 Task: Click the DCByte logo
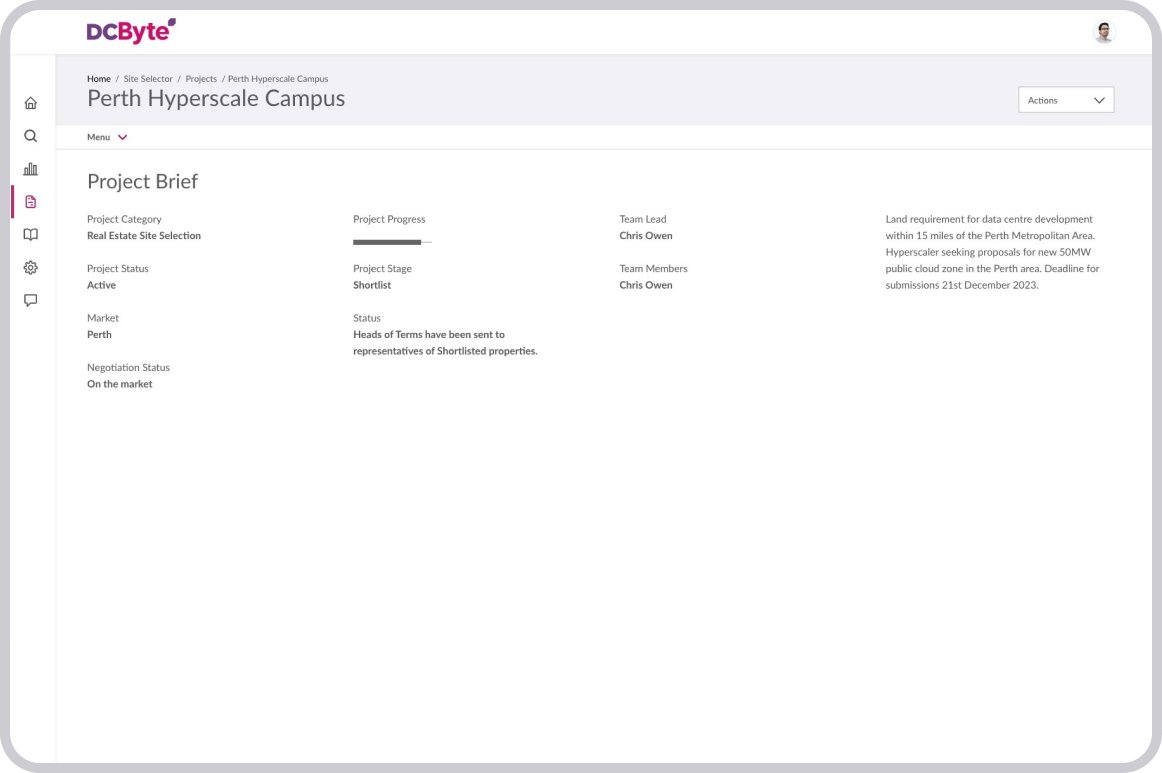pyautogui.click(x=131, y=31)
